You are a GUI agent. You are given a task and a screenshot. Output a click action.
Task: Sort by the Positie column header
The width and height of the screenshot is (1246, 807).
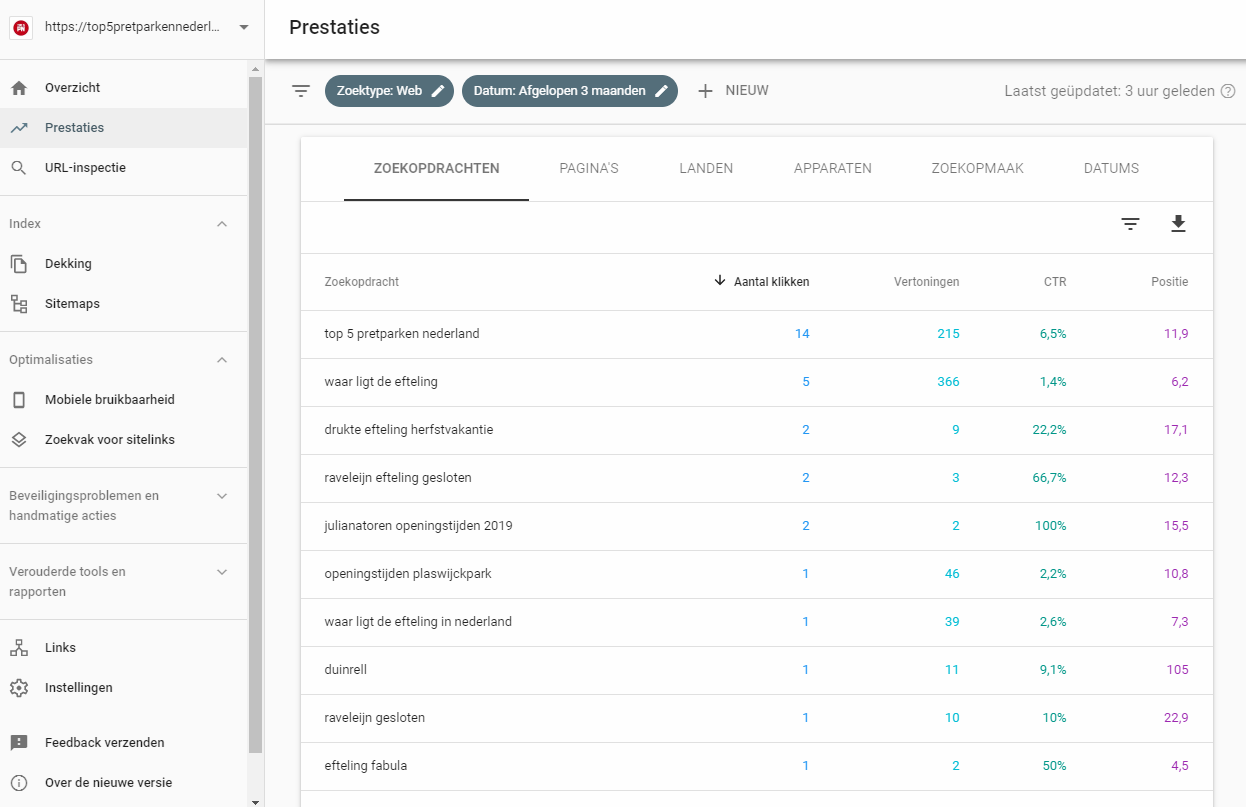coord(1170,282)
